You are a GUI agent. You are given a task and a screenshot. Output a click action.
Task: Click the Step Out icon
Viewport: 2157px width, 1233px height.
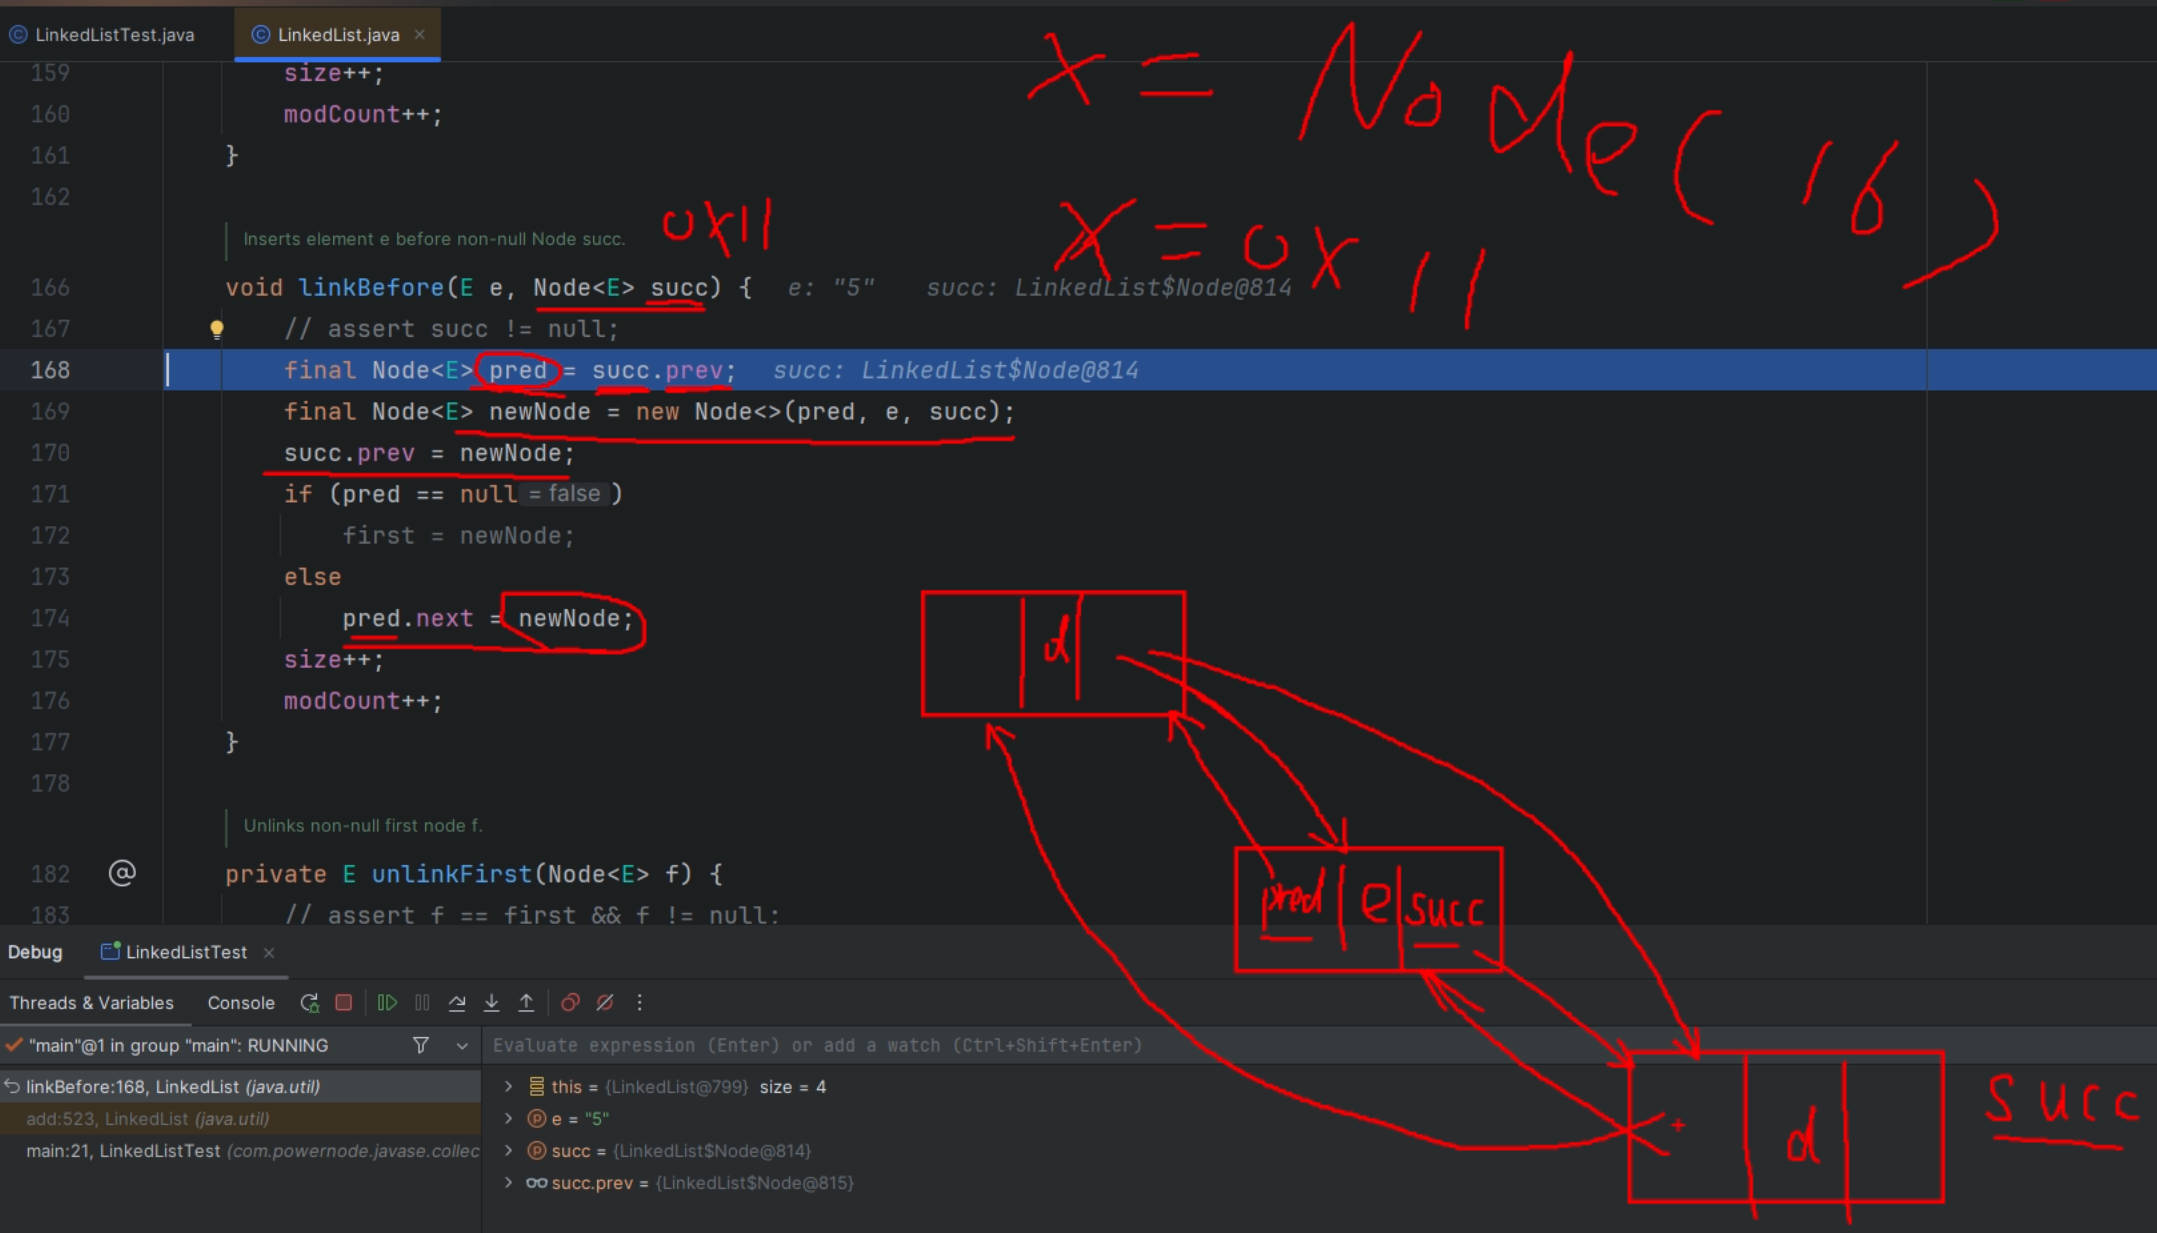[x=527, y=1002]
